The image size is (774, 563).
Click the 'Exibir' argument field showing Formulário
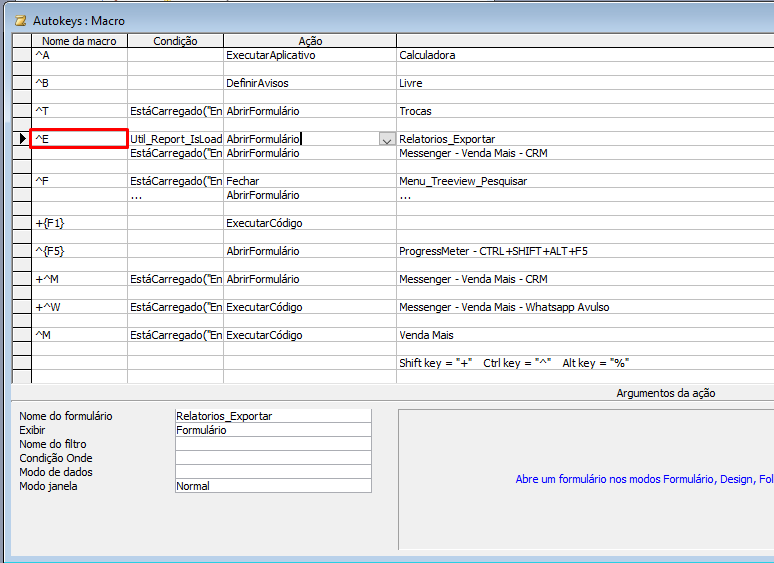pos(272,430)
